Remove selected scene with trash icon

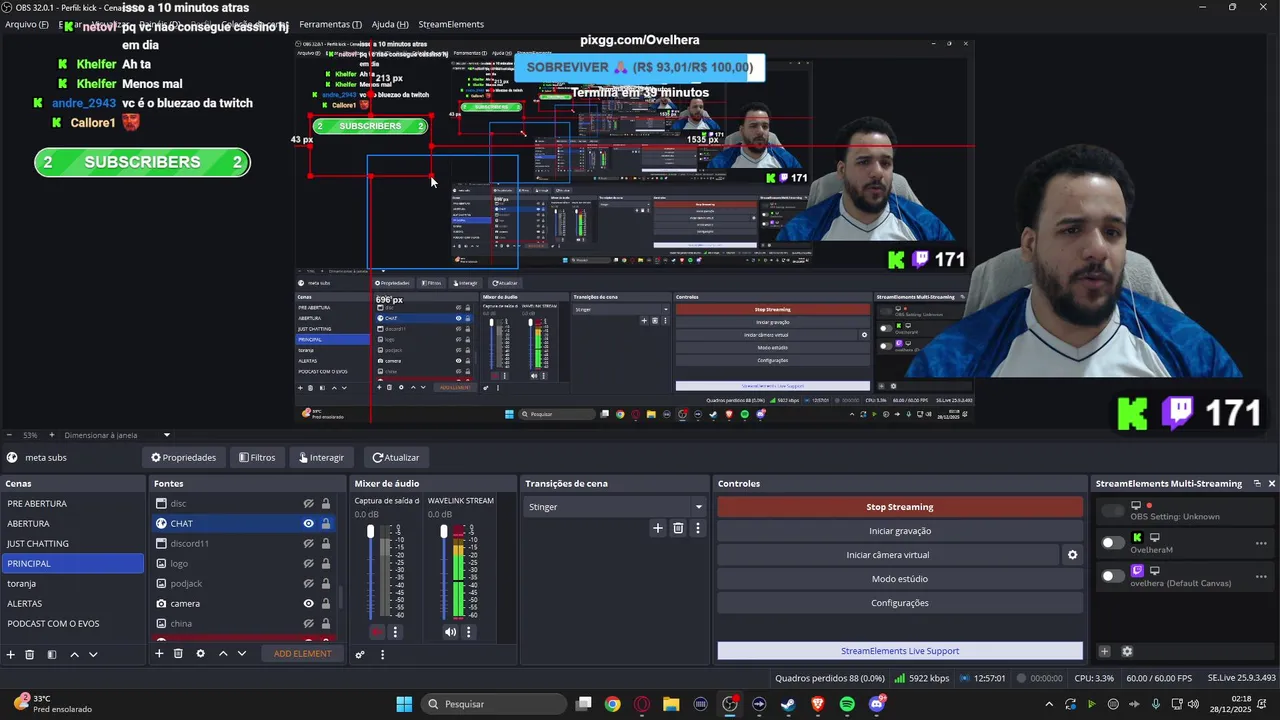click(x=30, y=654)
